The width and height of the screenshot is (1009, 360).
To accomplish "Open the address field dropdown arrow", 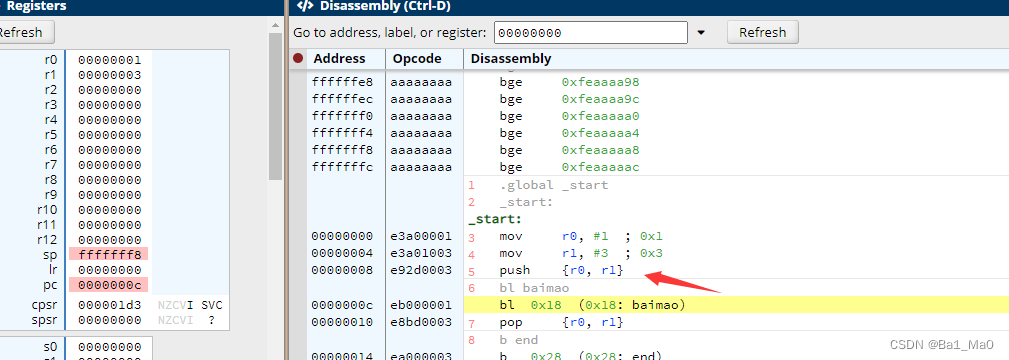I will point(701,33).
